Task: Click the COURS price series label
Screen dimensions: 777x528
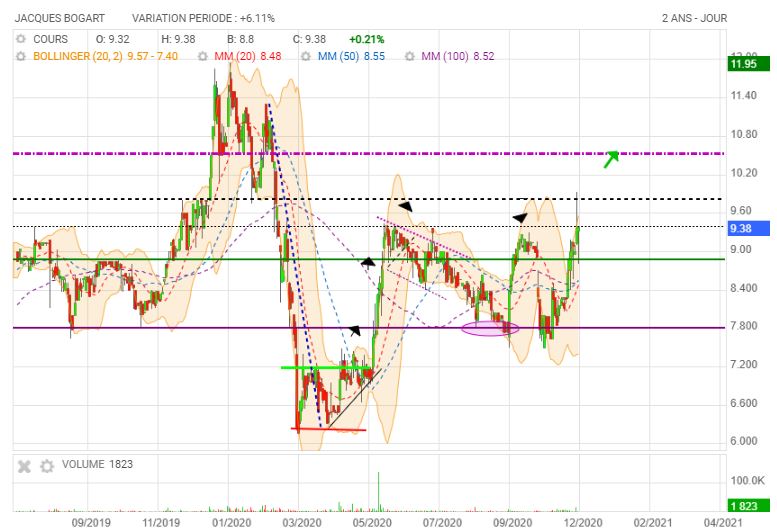Action: coord(50,39)
